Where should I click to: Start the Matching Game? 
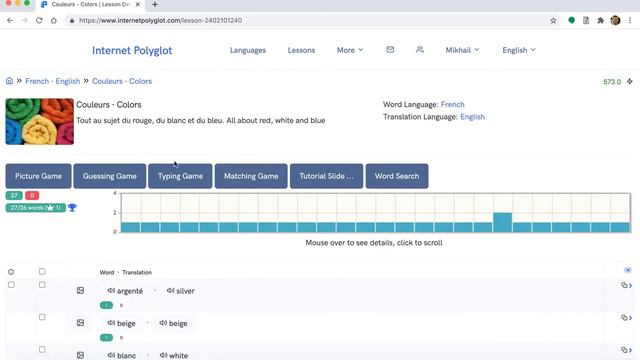(x=251, y=176)
